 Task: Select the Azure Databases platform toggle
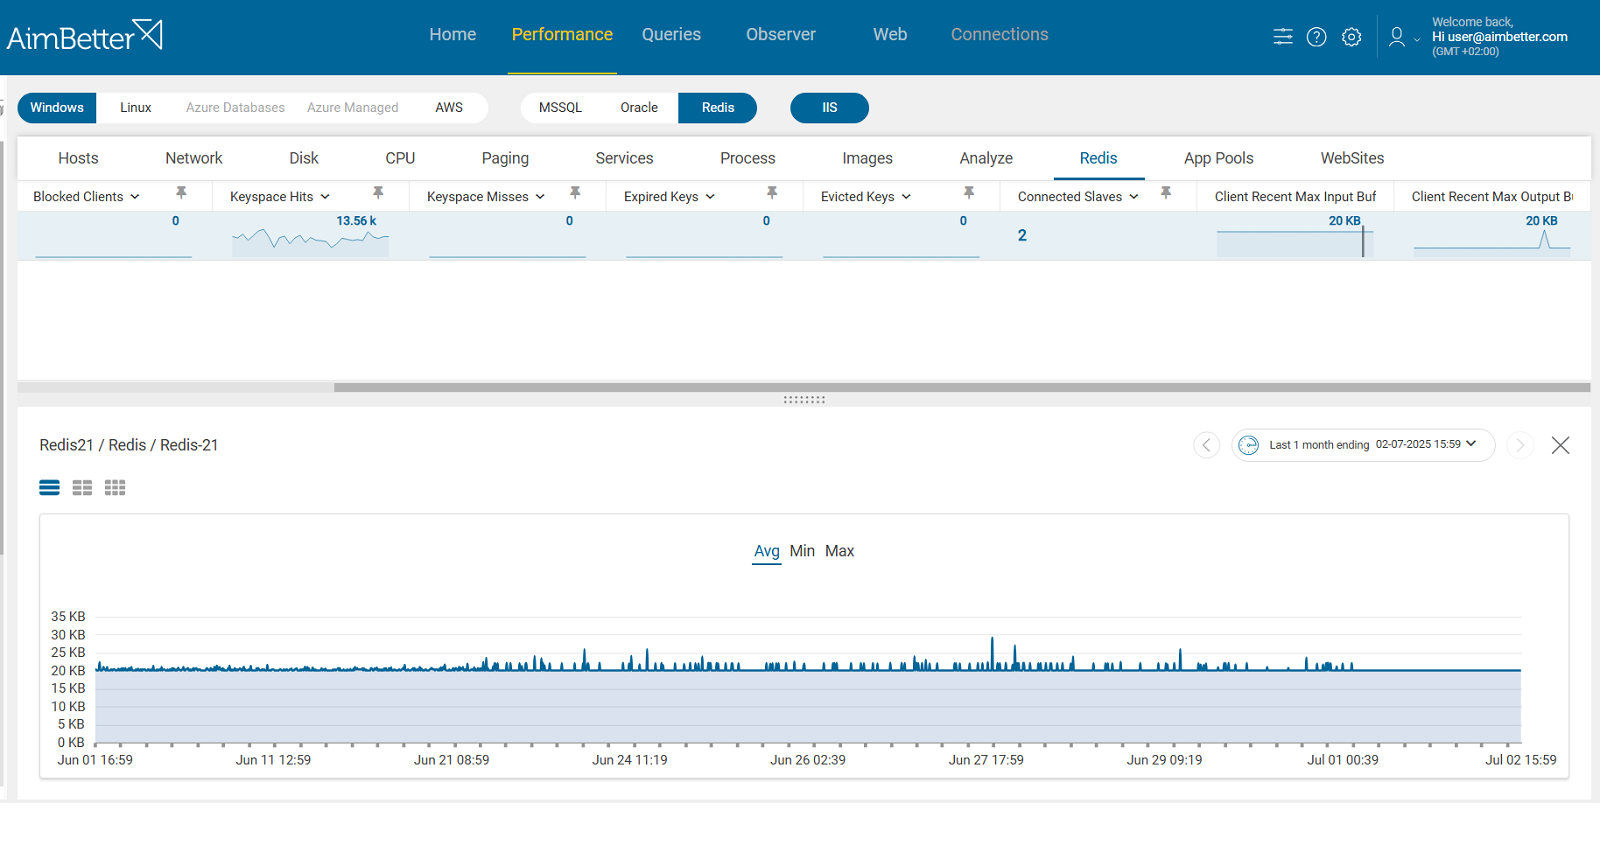click(x=235, y=108)
